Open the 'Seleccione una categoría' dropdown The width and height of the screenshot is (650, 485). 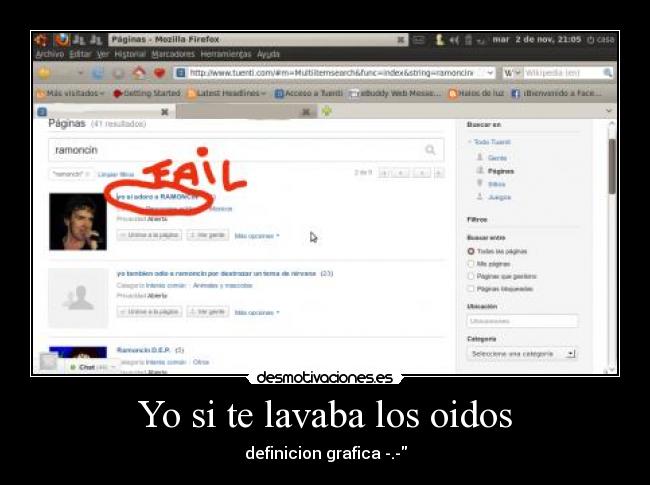click(522, 353)
